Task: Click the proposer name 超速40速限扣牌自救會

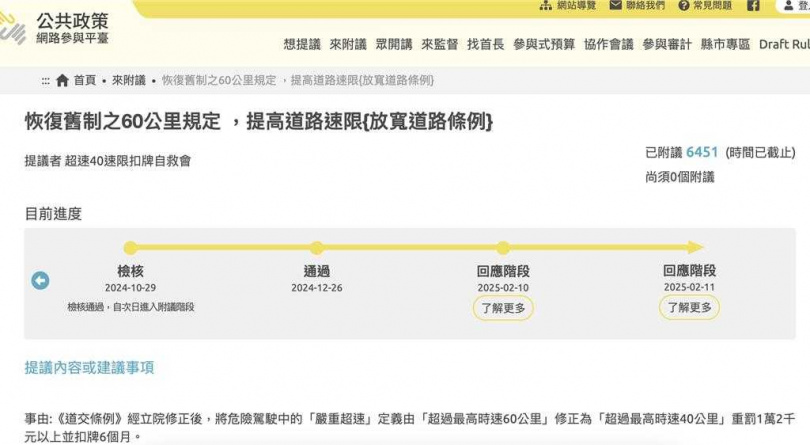Action: pyautogui.click(x=128, y=161)
